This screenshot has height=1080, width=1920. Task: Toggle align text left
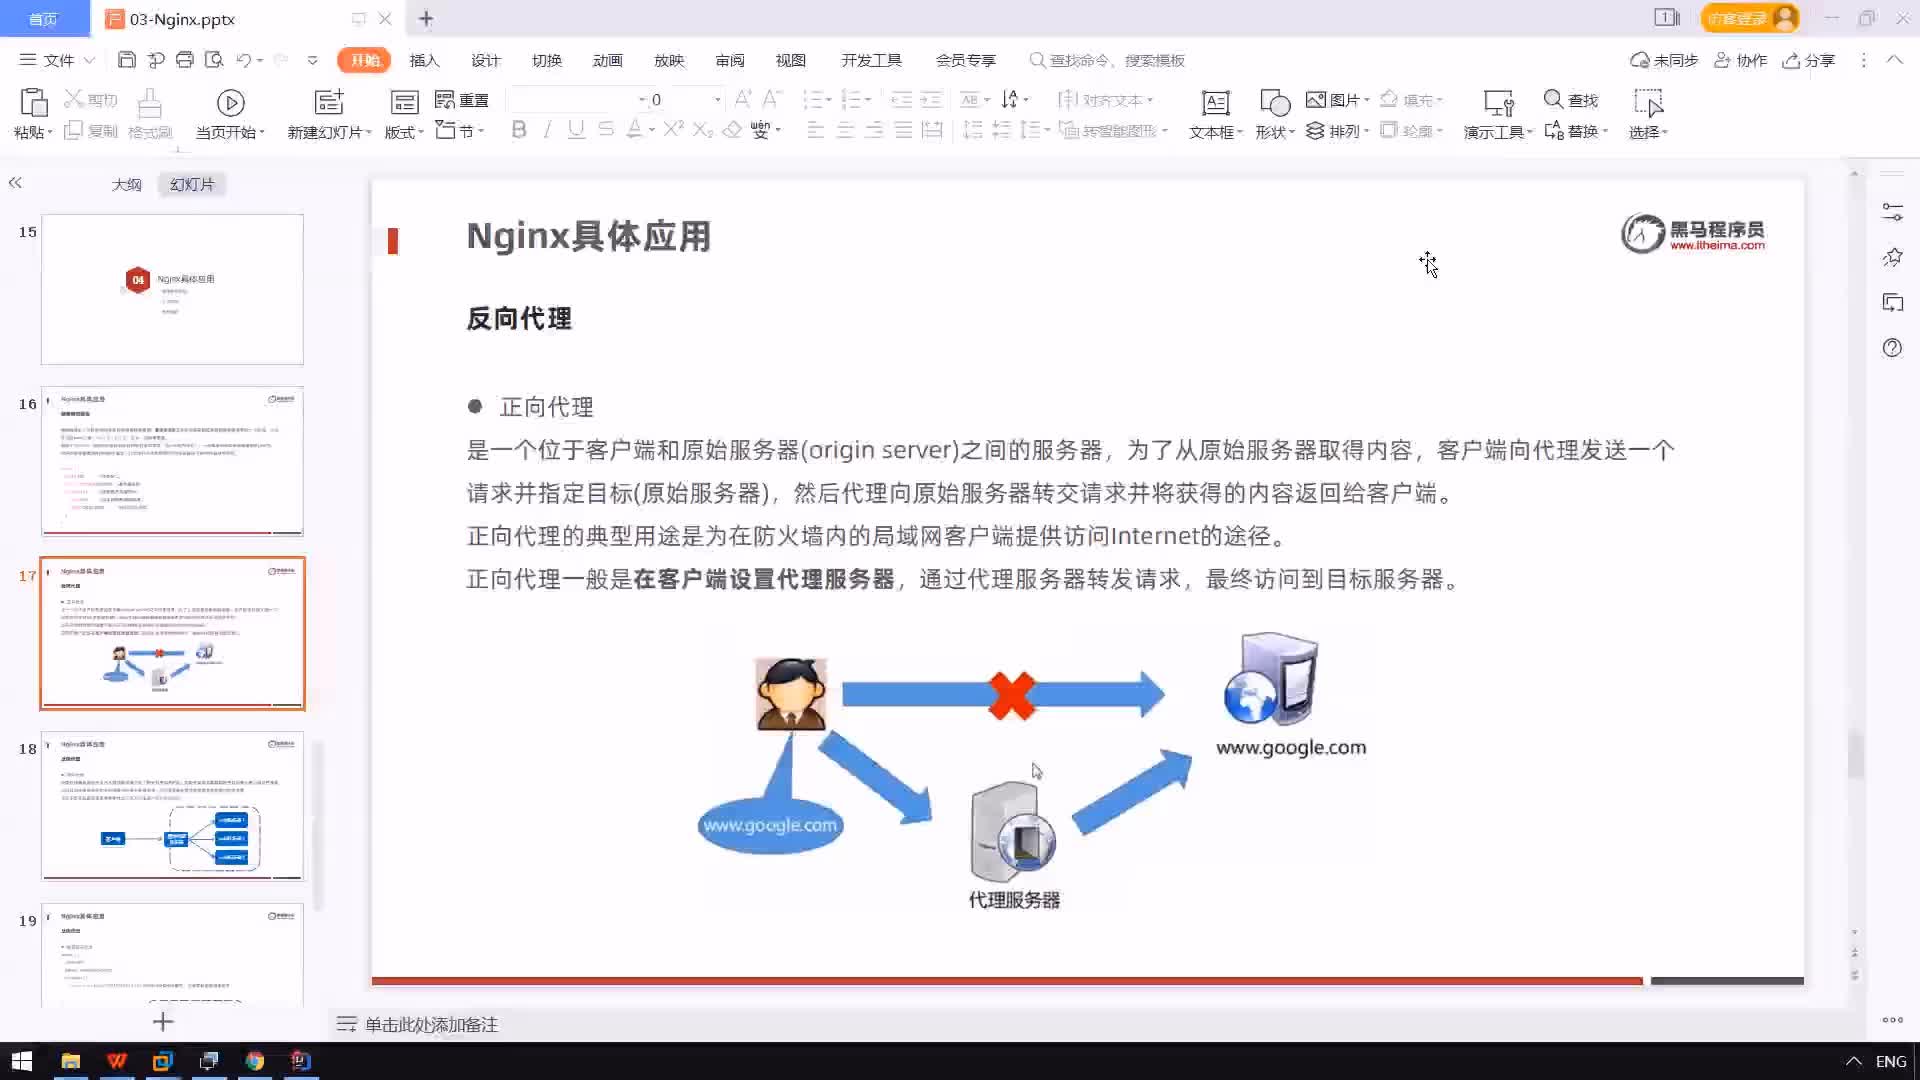[x=816, y=130]
